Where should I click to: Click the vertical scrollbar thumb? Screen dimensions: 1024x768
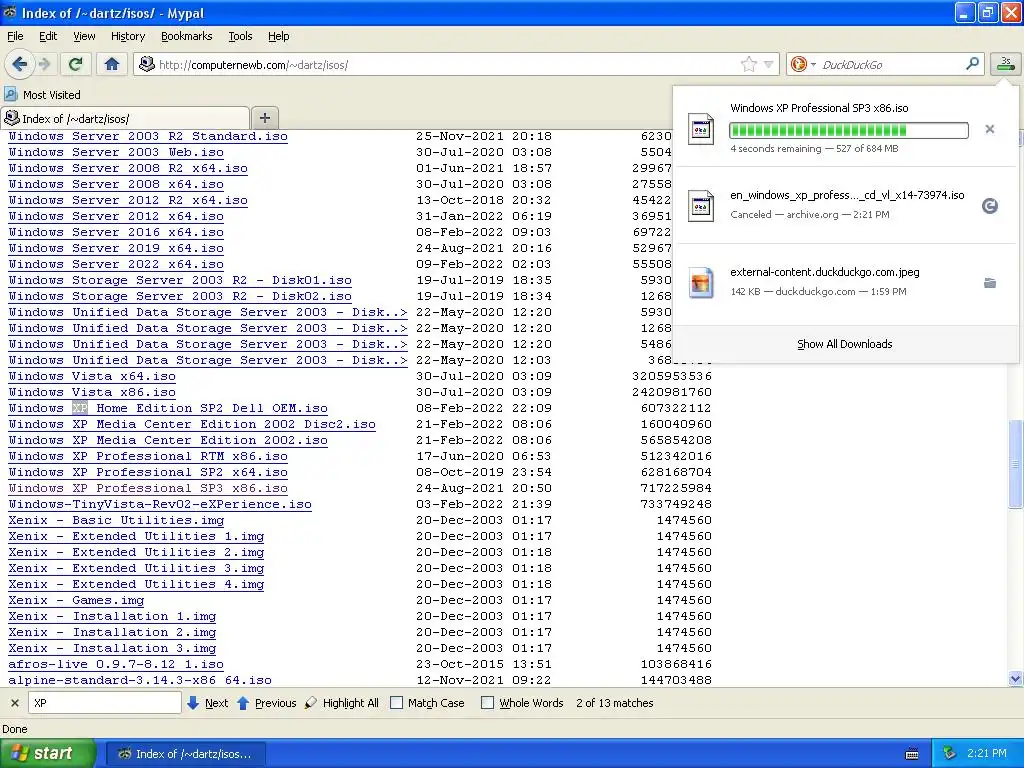1015,464
